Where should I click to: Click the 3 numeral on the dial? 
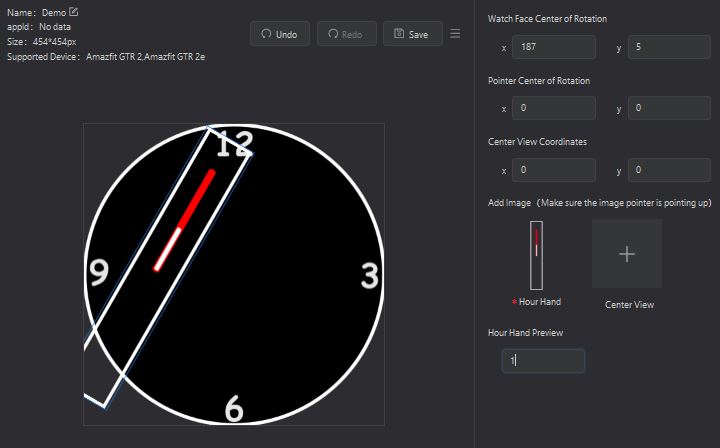(370, 276)
